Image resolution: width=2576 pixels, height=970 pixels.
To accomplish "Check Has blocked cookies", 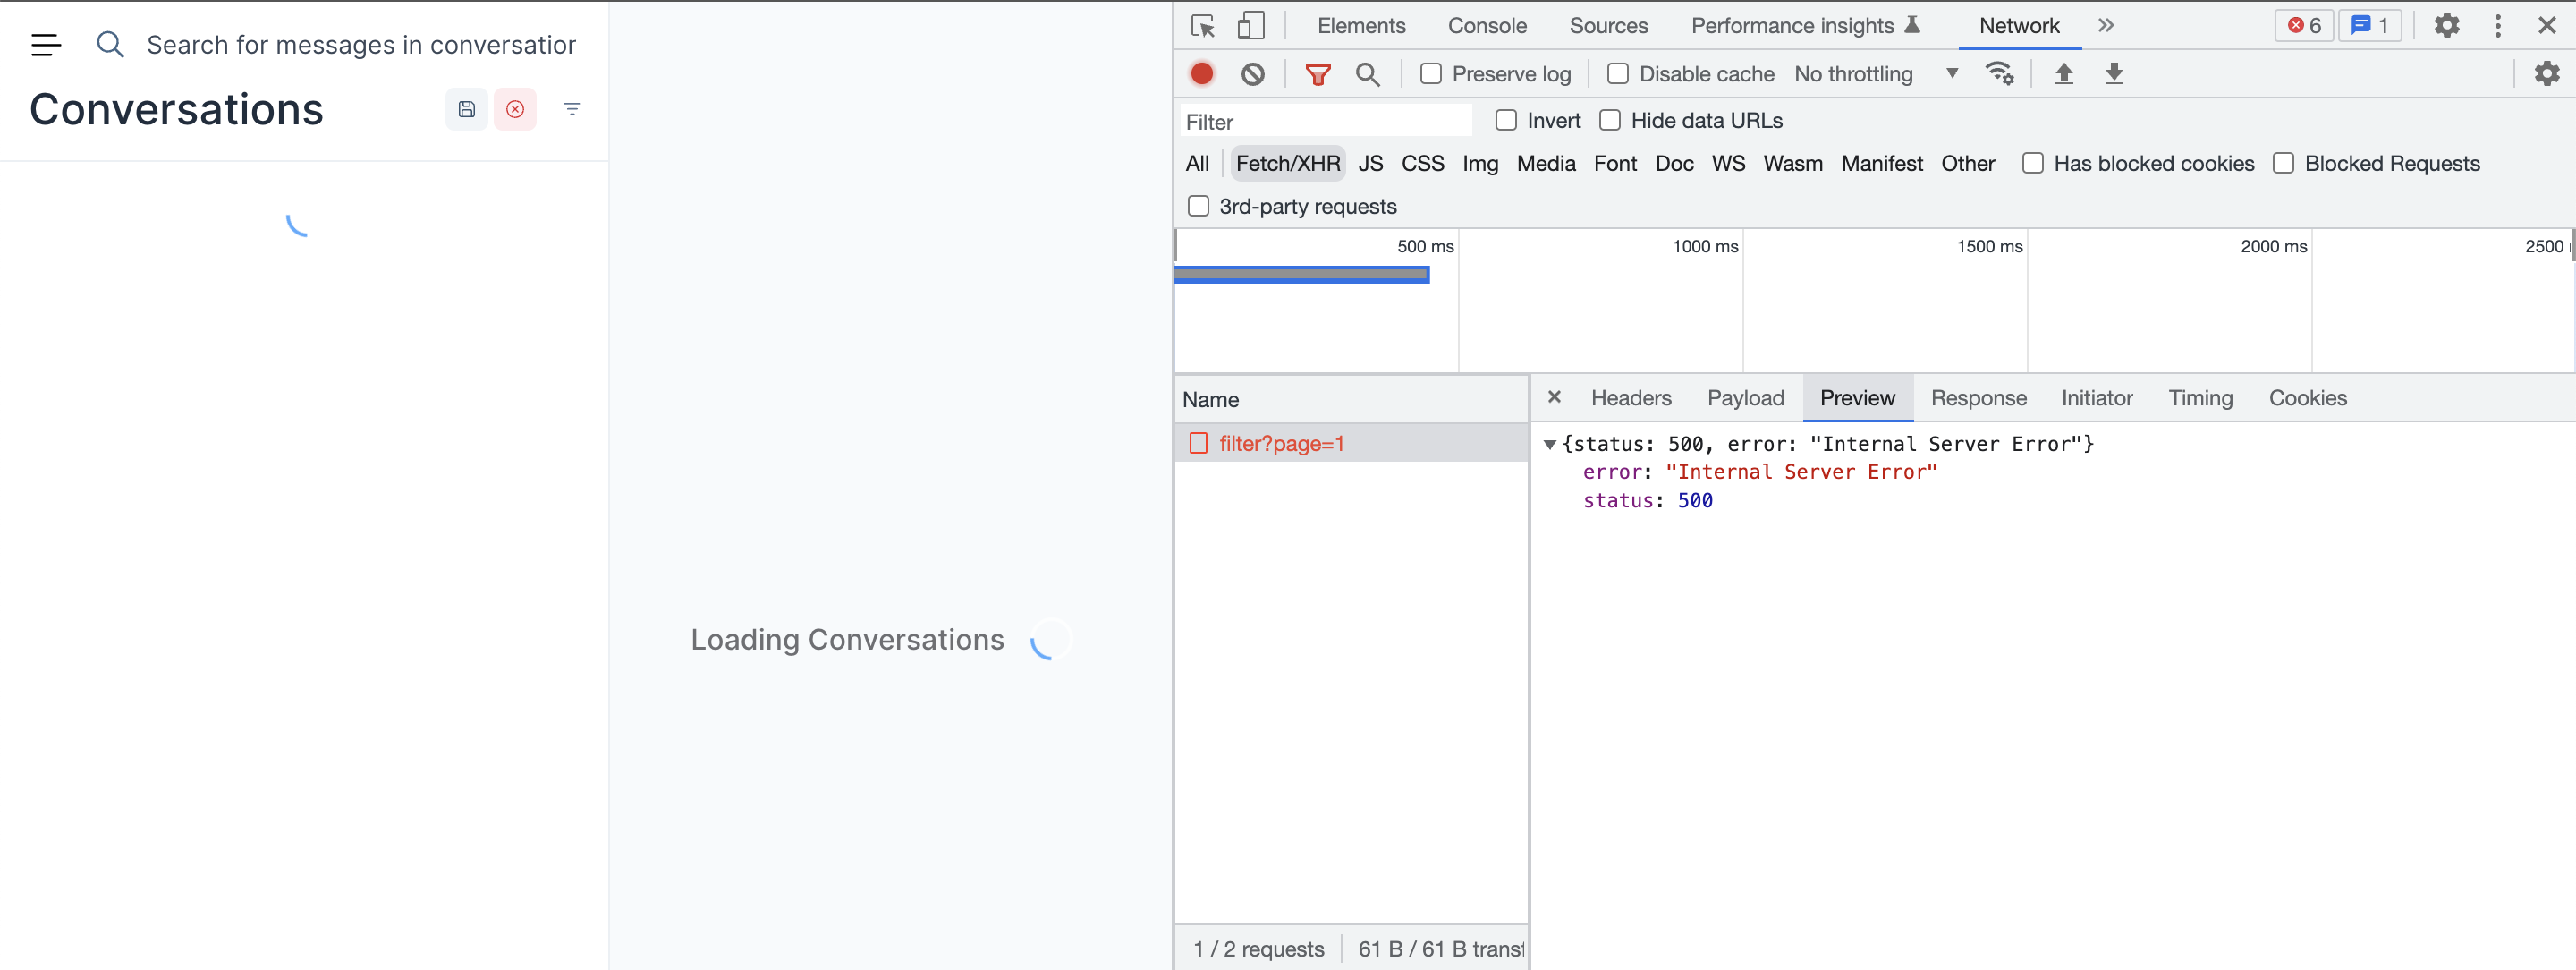I will pos(2033,164).
